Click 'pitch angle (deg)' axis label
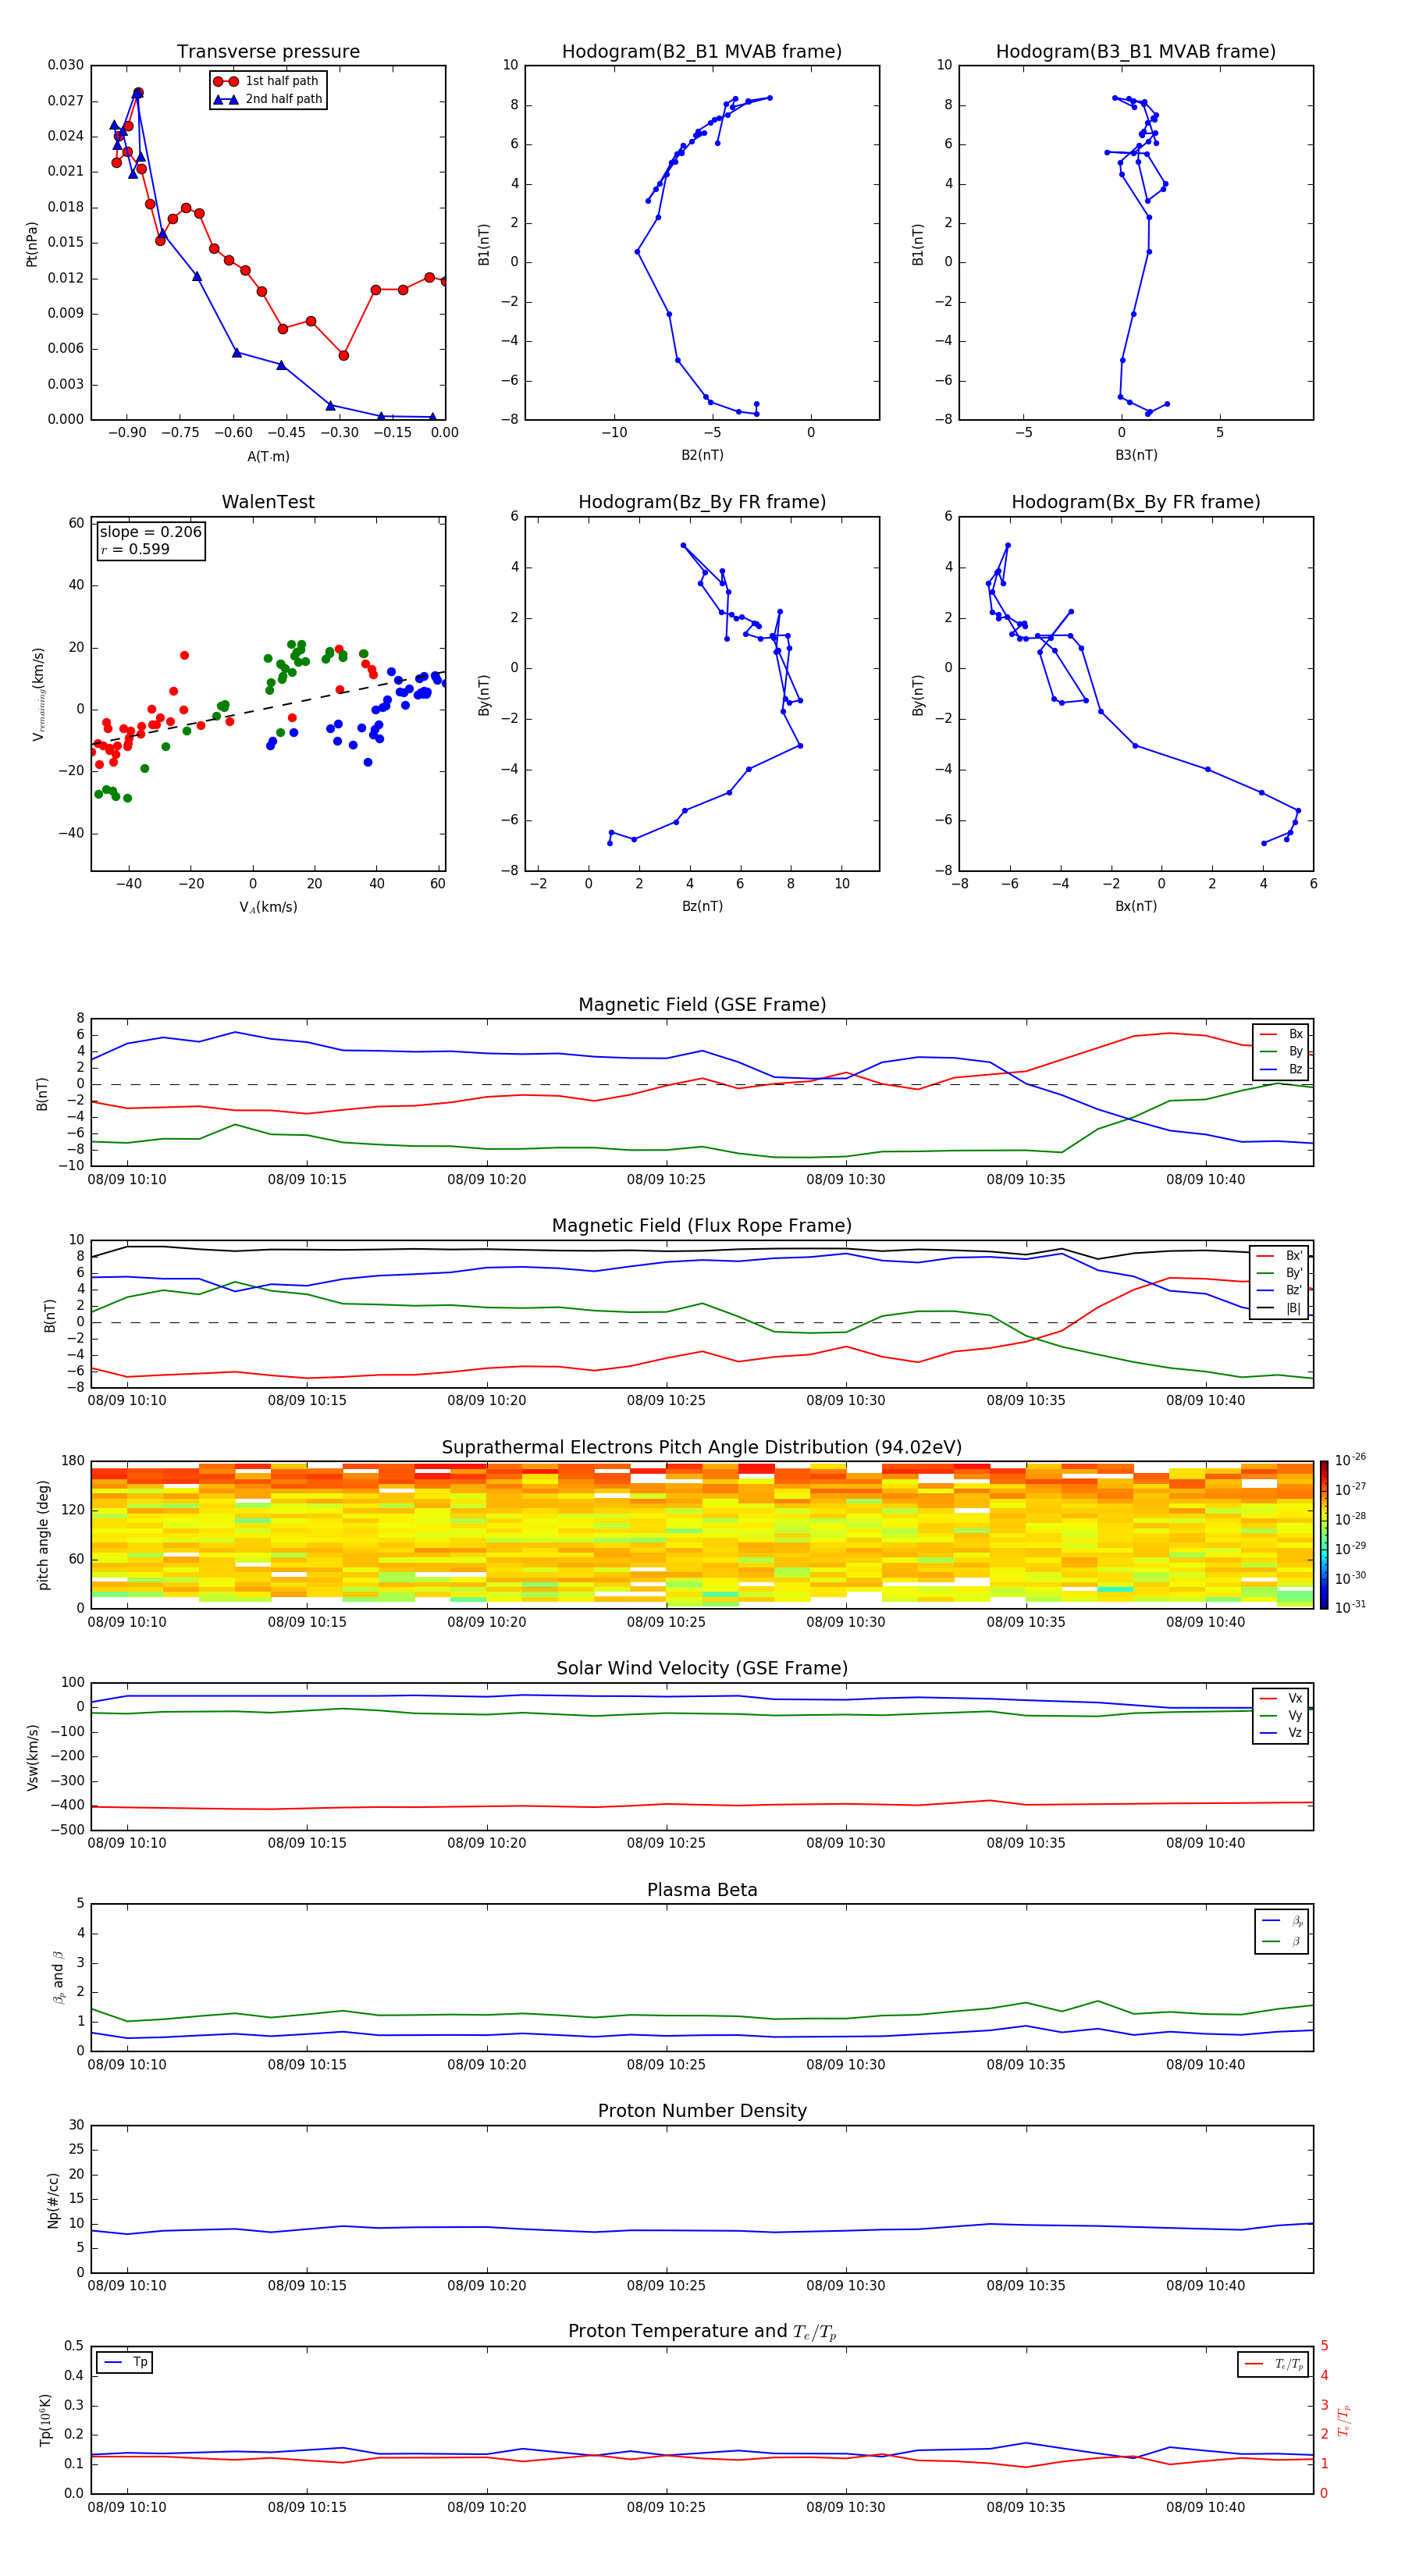1405x2576 pixels. pyautogui.click(x=43, y=1535)
